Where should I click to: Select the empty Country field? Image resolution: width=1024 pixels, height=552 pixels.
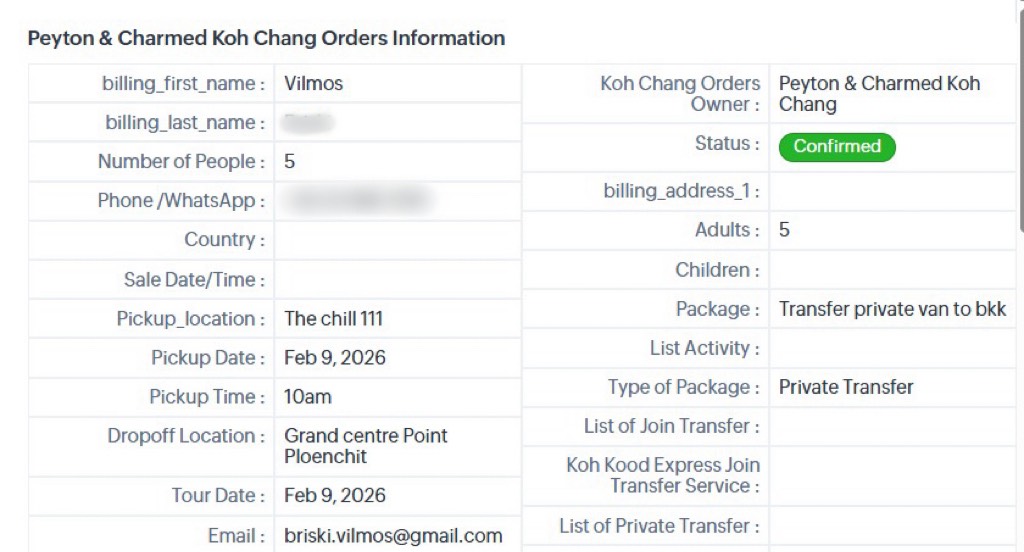click(397, 240)
